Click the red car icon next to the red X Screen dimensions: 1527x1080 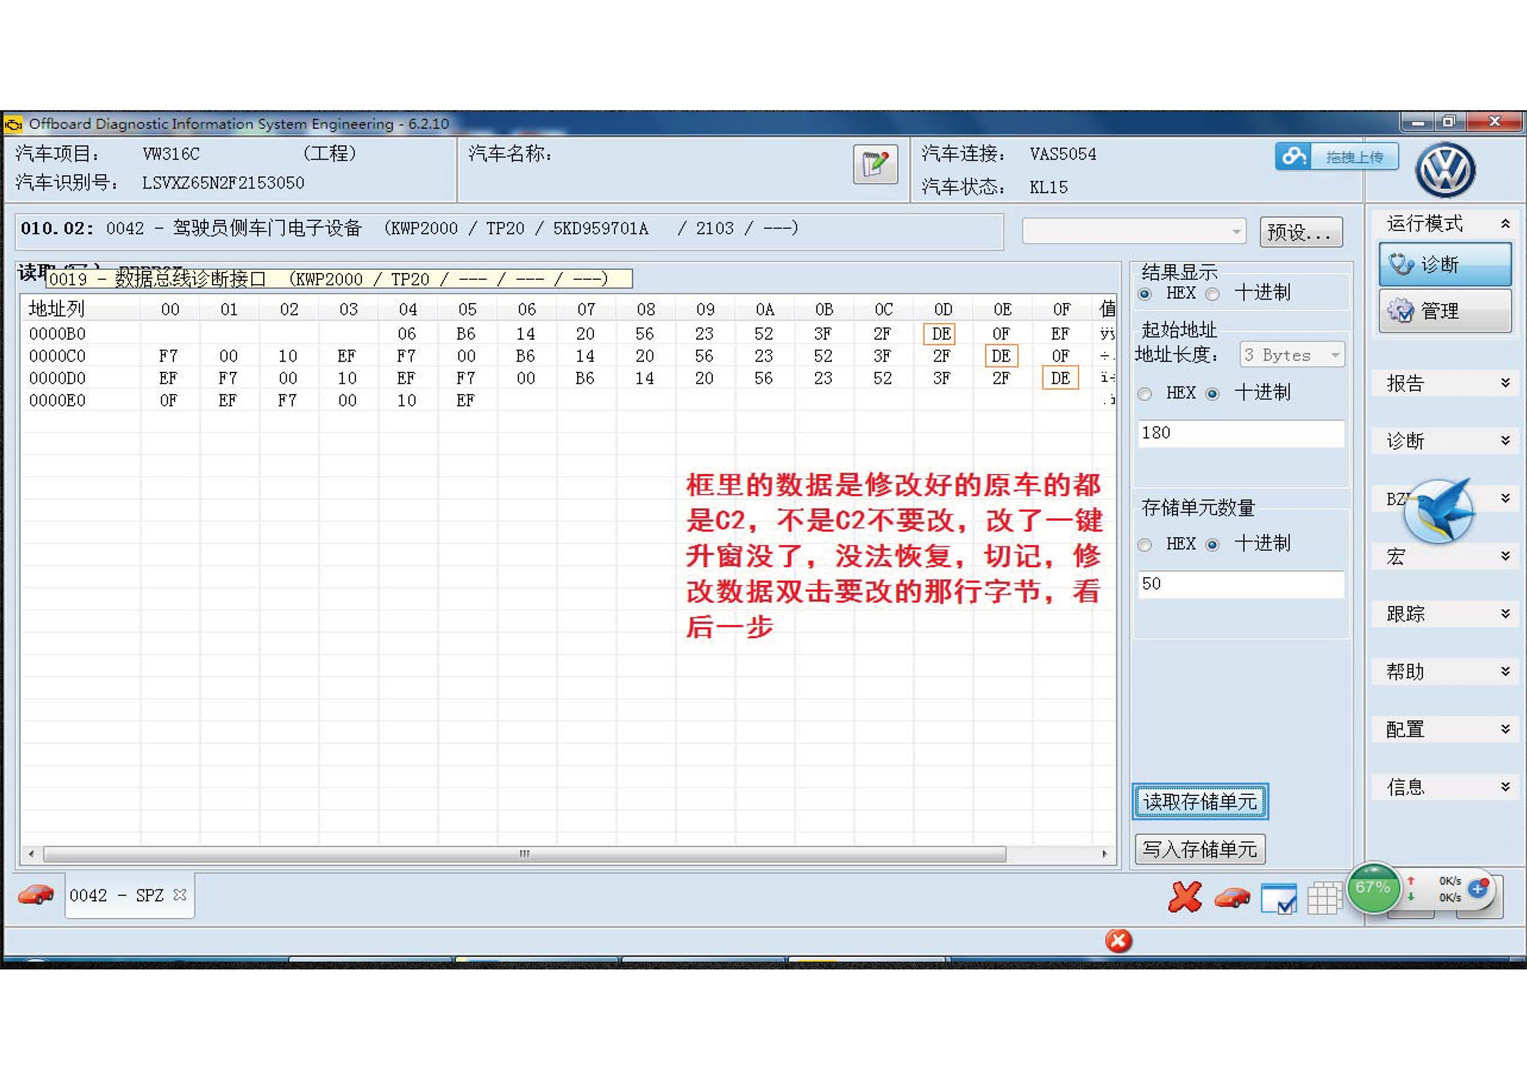point(1232,898)
